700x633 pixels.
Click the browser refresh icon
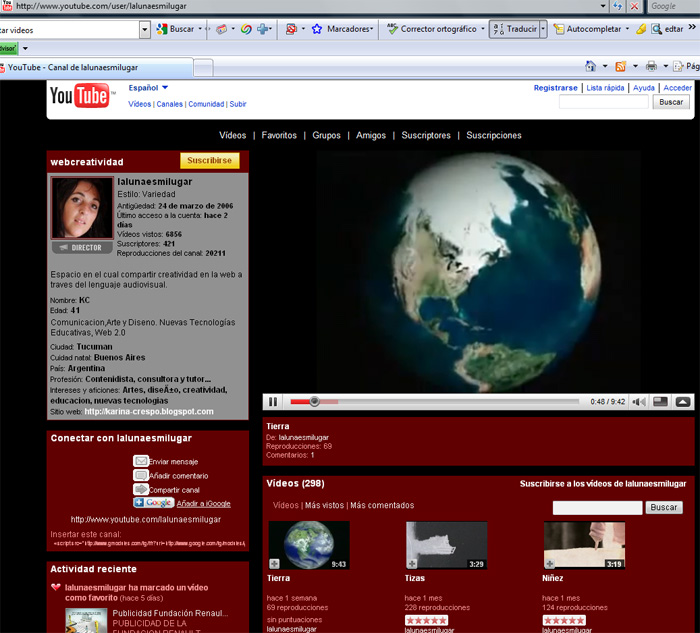point(617,6)
